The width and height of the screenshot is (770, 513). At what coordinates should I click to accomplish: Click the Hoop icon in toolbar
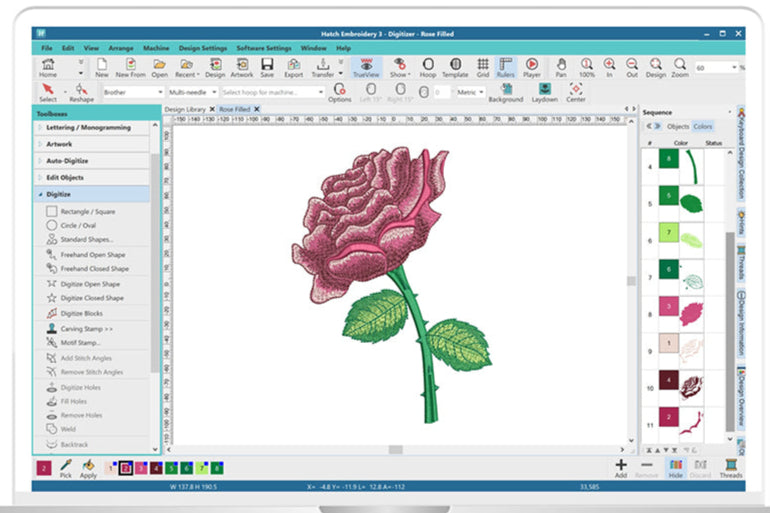(428, 67)
